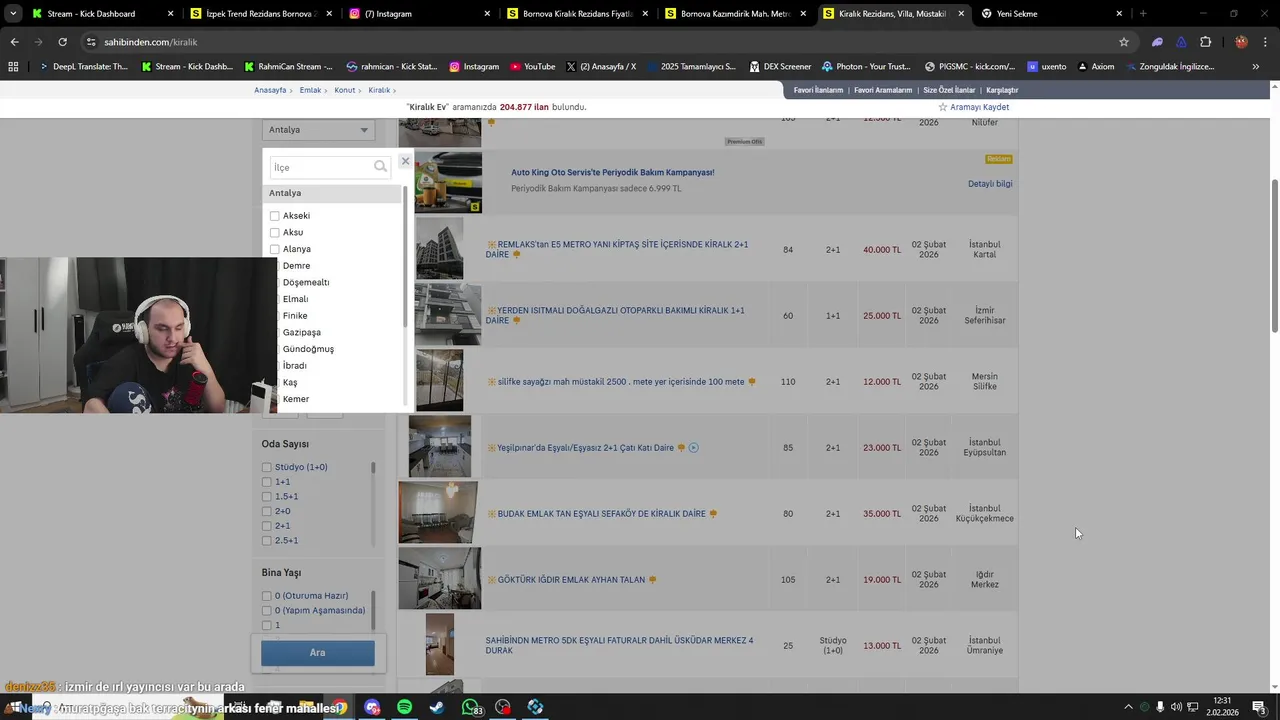Check the Alanya district checkbox

[x=274, y=249]
